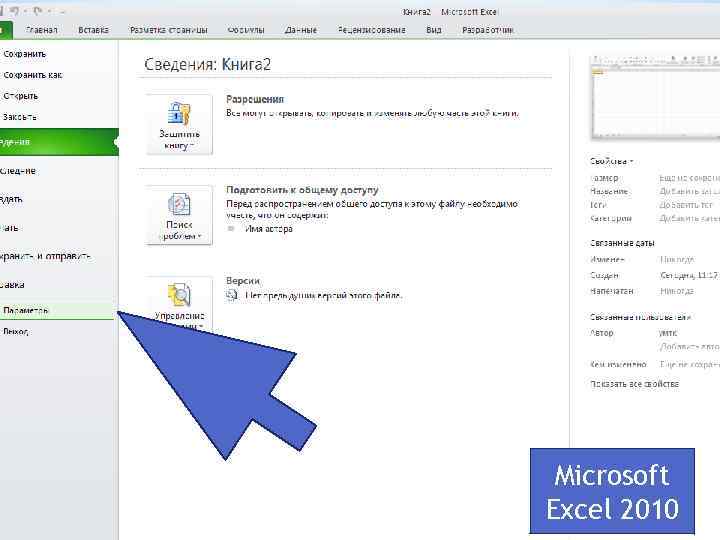Open the Поиск проблем check icon button

pos(179,215)
